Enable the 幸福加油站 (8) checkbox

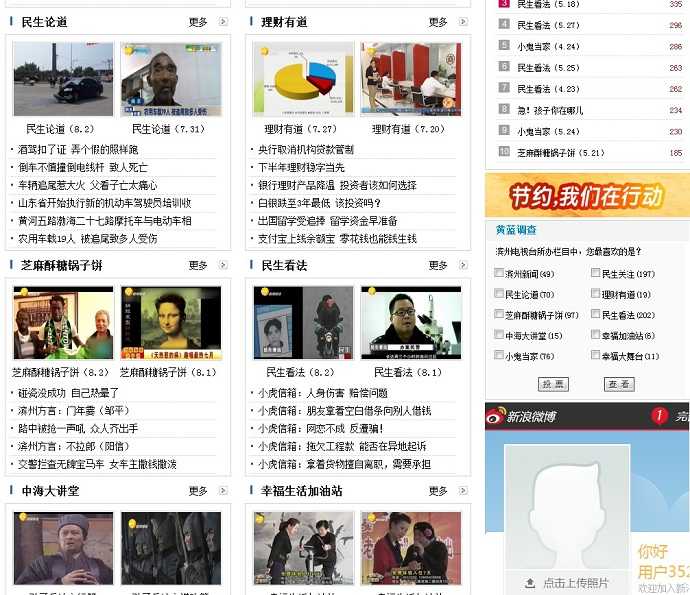coord(595,334)
